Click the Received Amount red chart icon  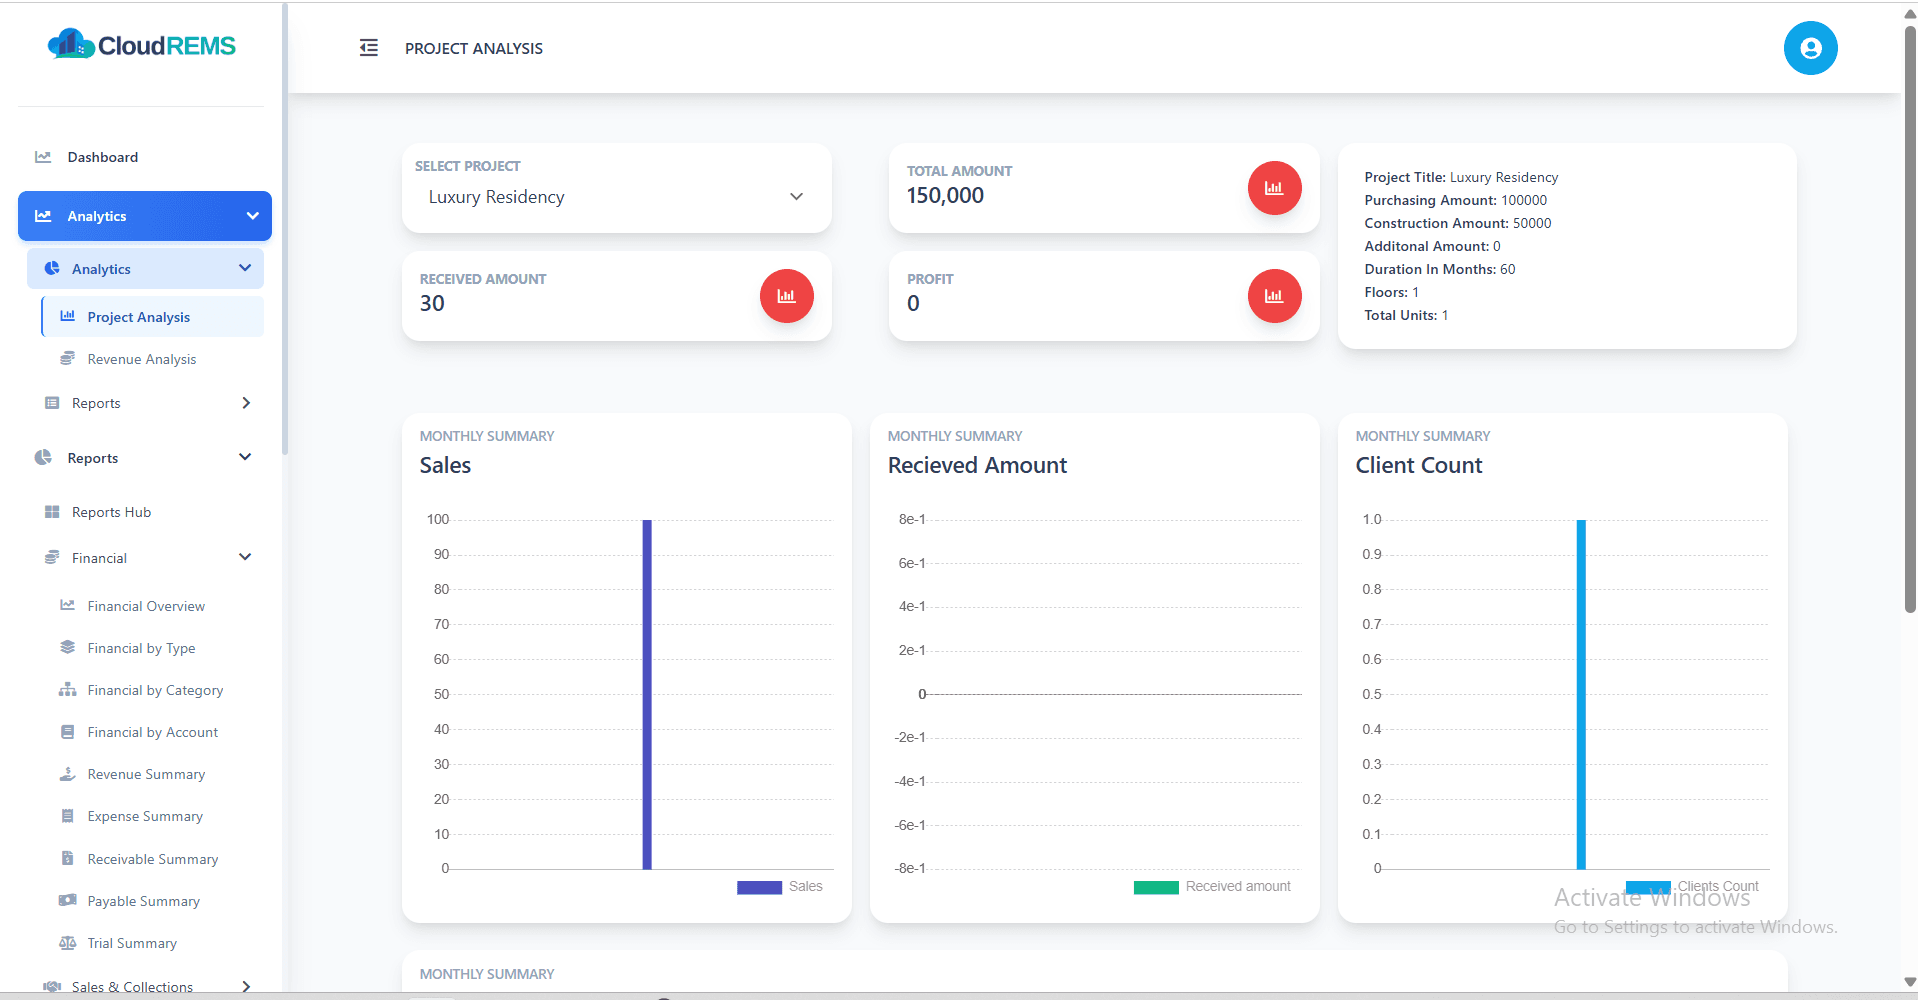[787, 296]
